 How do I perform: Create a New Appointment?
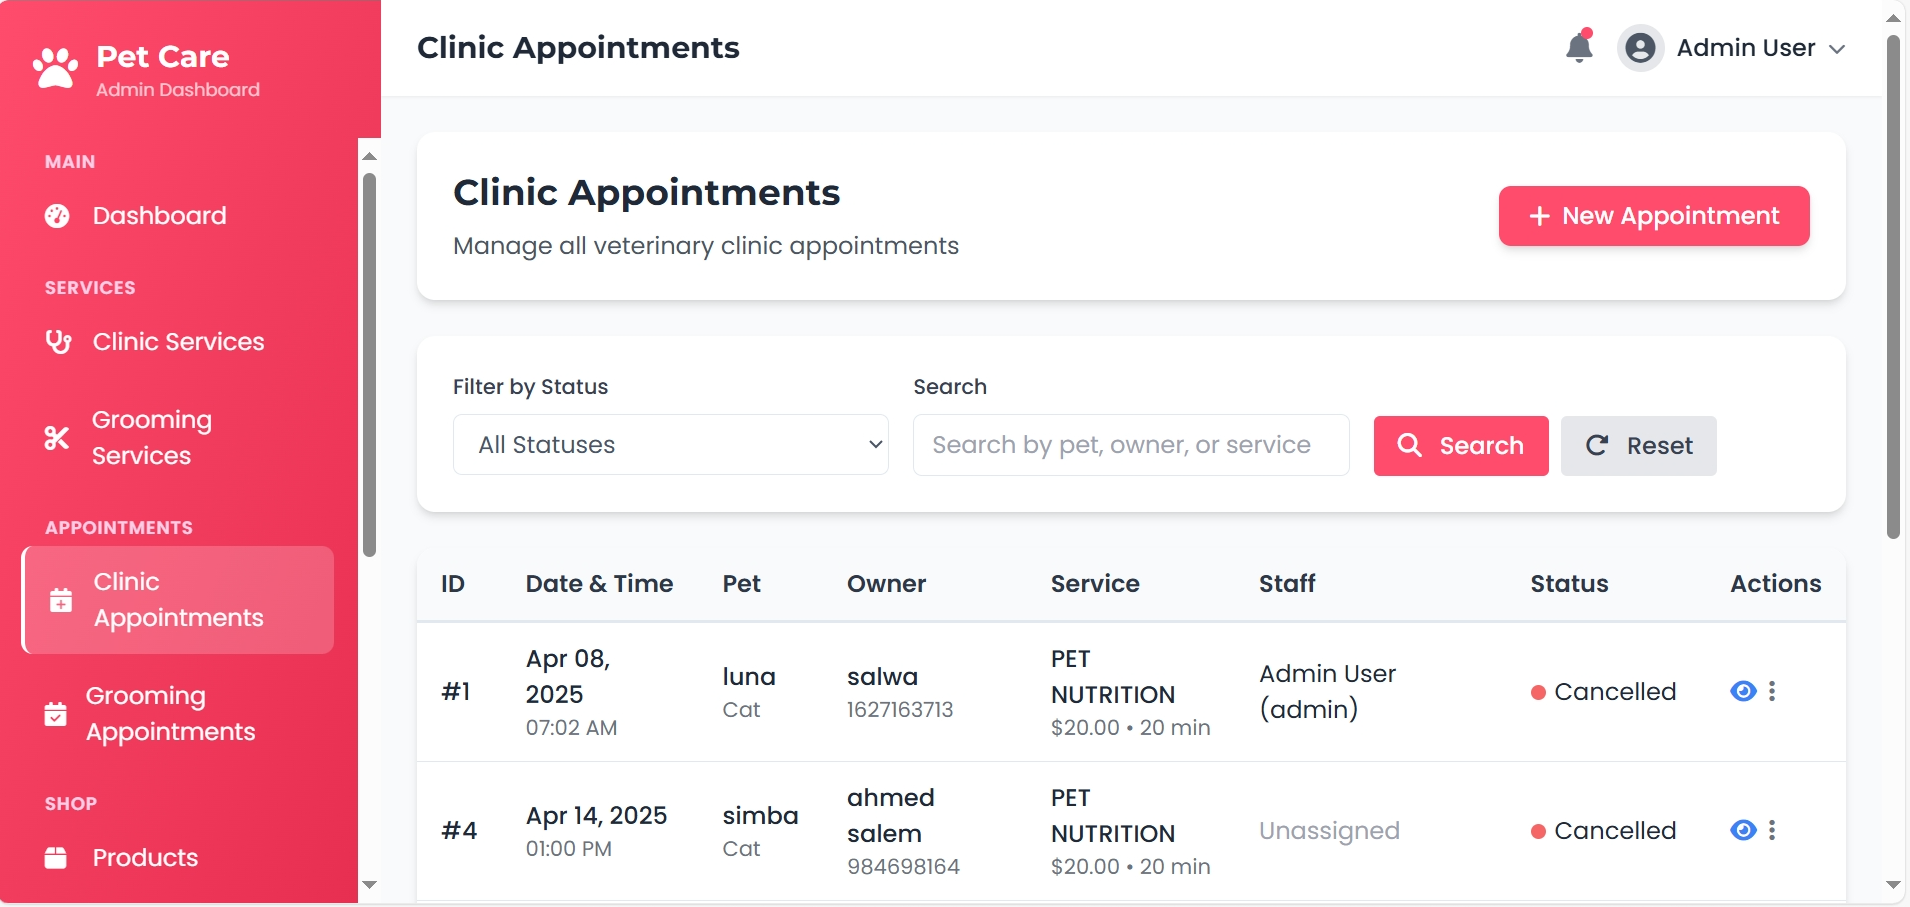(x=1653, y=216)
